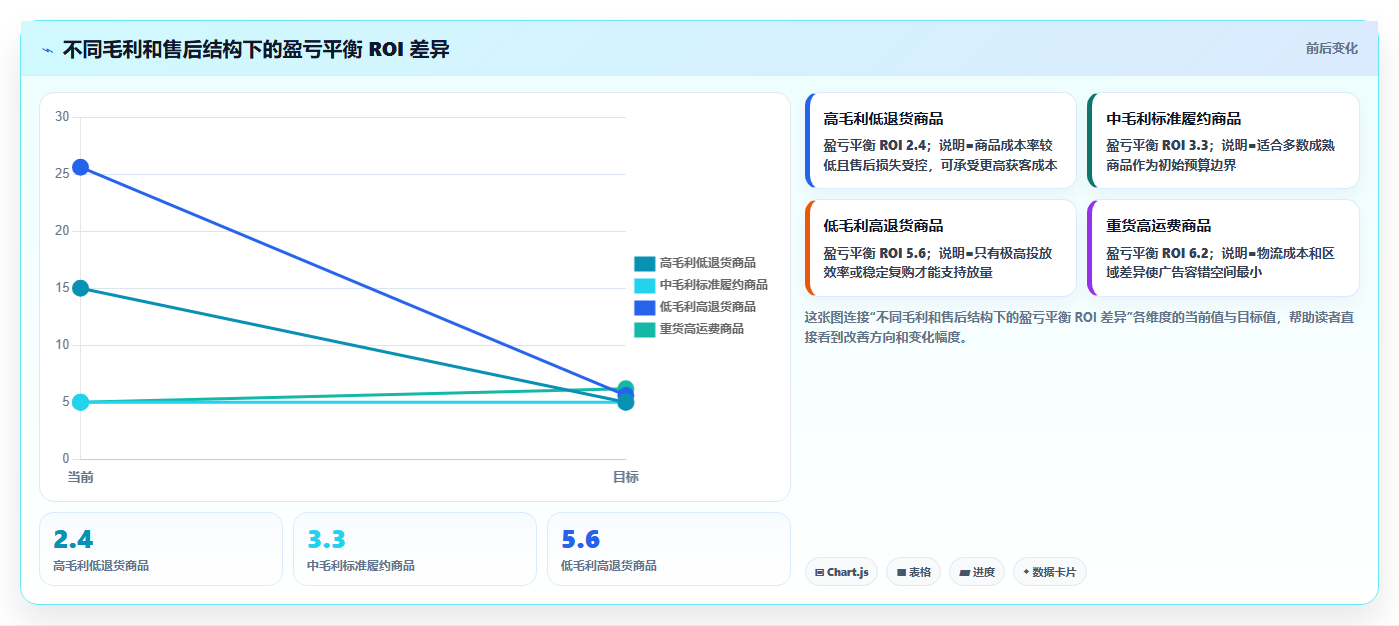
Task: Click the 前后变化 label
Action: [1331, 48]
